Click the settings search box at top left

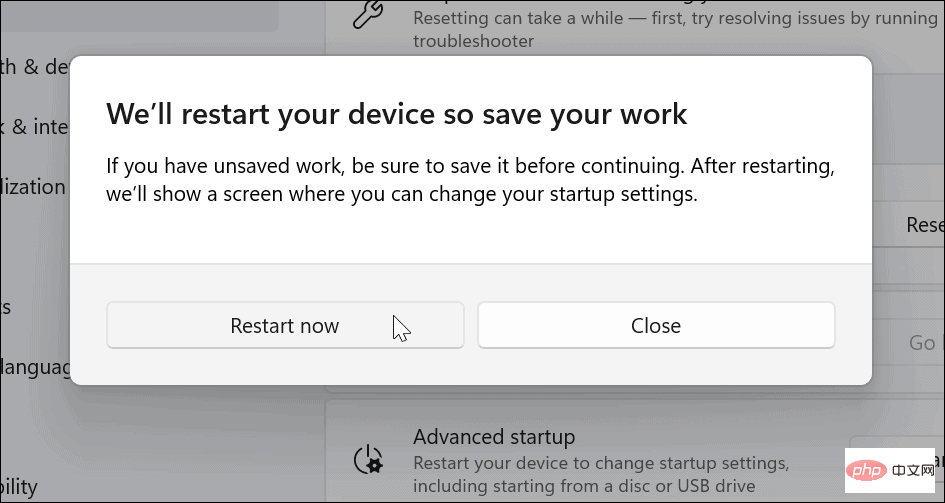click(x=139, y=16)
